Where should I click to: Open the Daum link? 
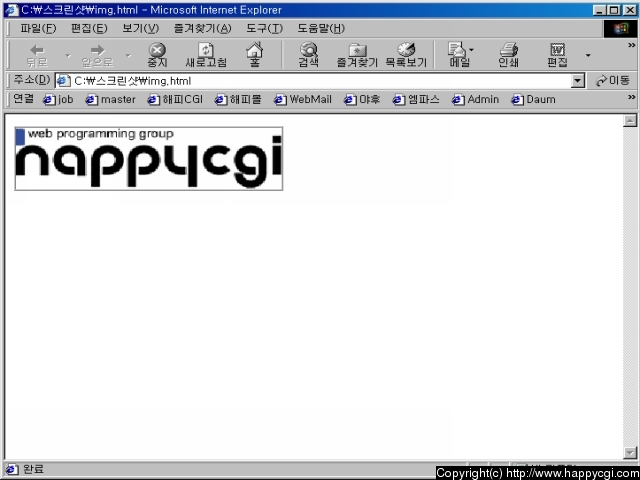533,99
